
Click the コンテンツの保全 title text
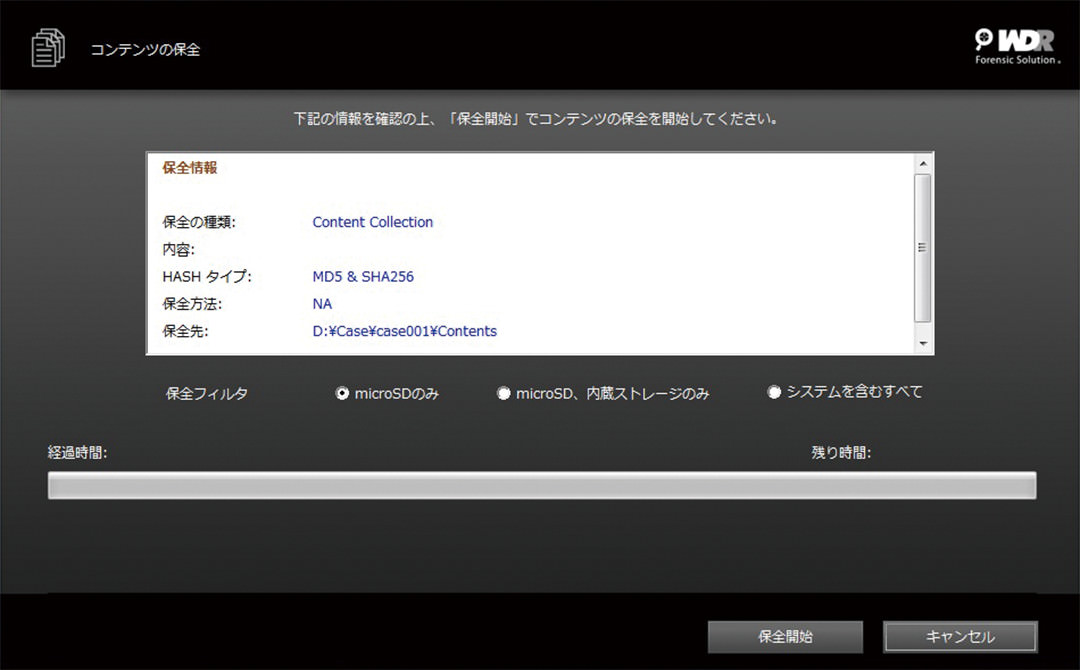click(x=145, y=50)
